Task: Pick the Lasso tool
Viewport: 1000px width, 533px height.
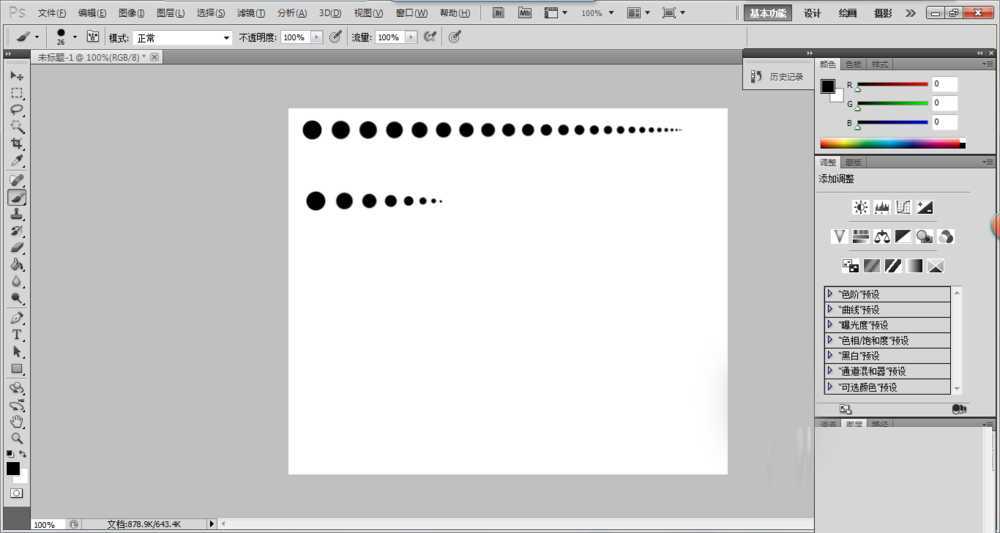Action: pyautogui.click(x=17, y=110)
